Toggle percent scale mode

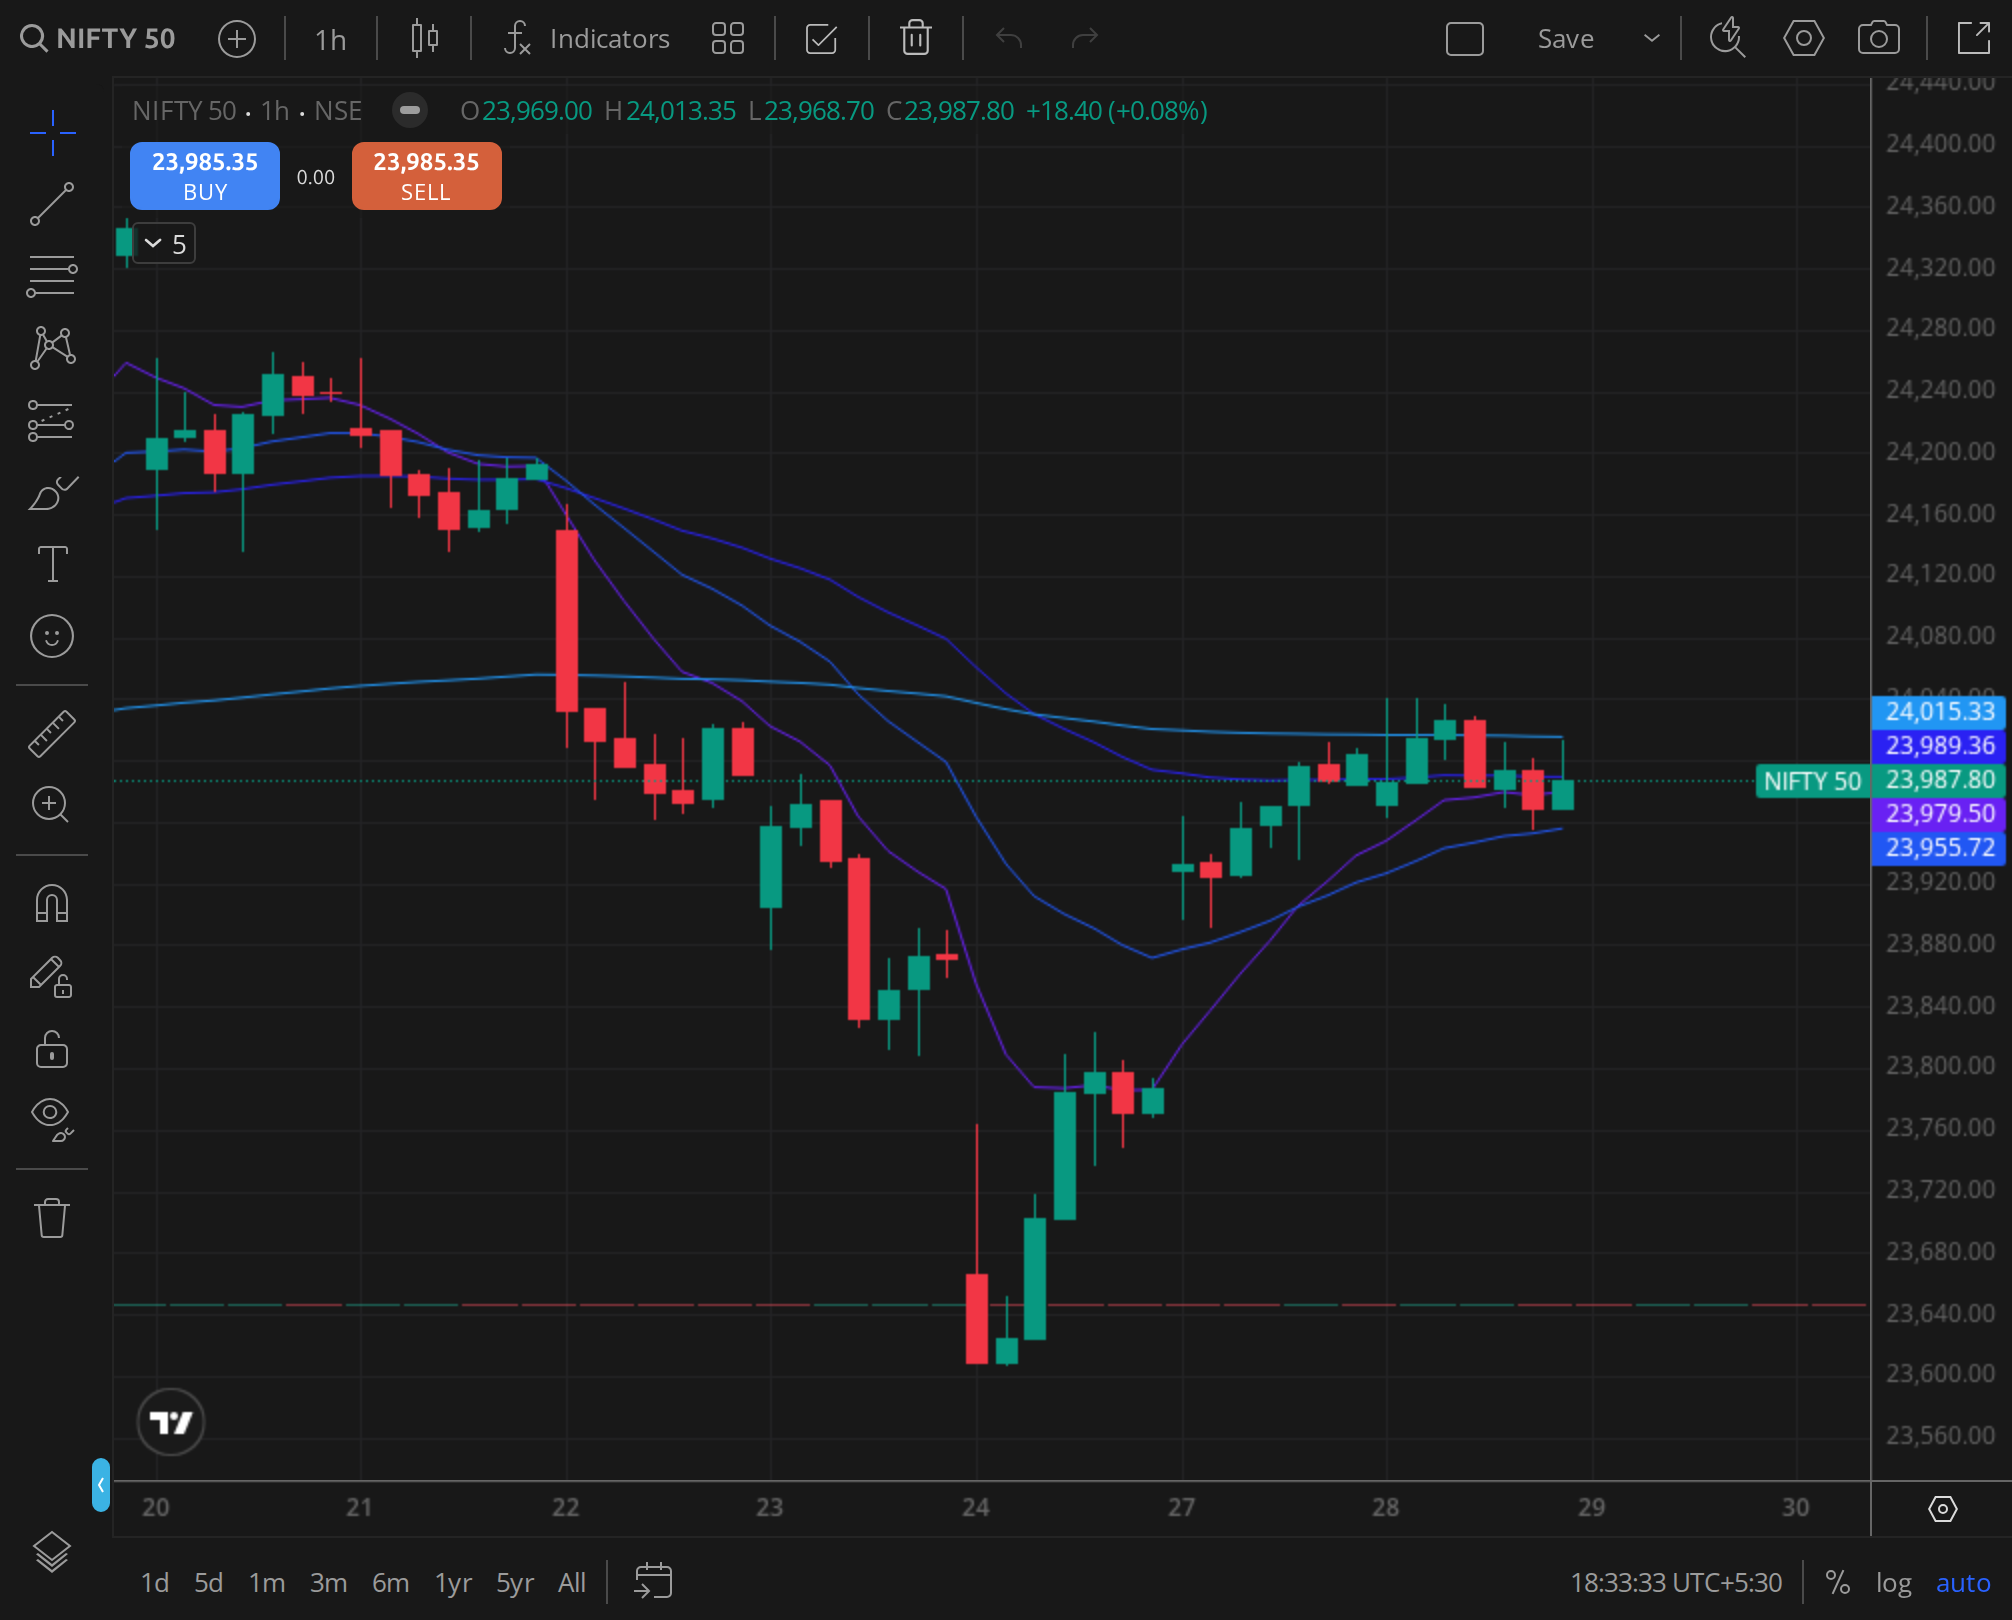(x=1837, y=1583)
